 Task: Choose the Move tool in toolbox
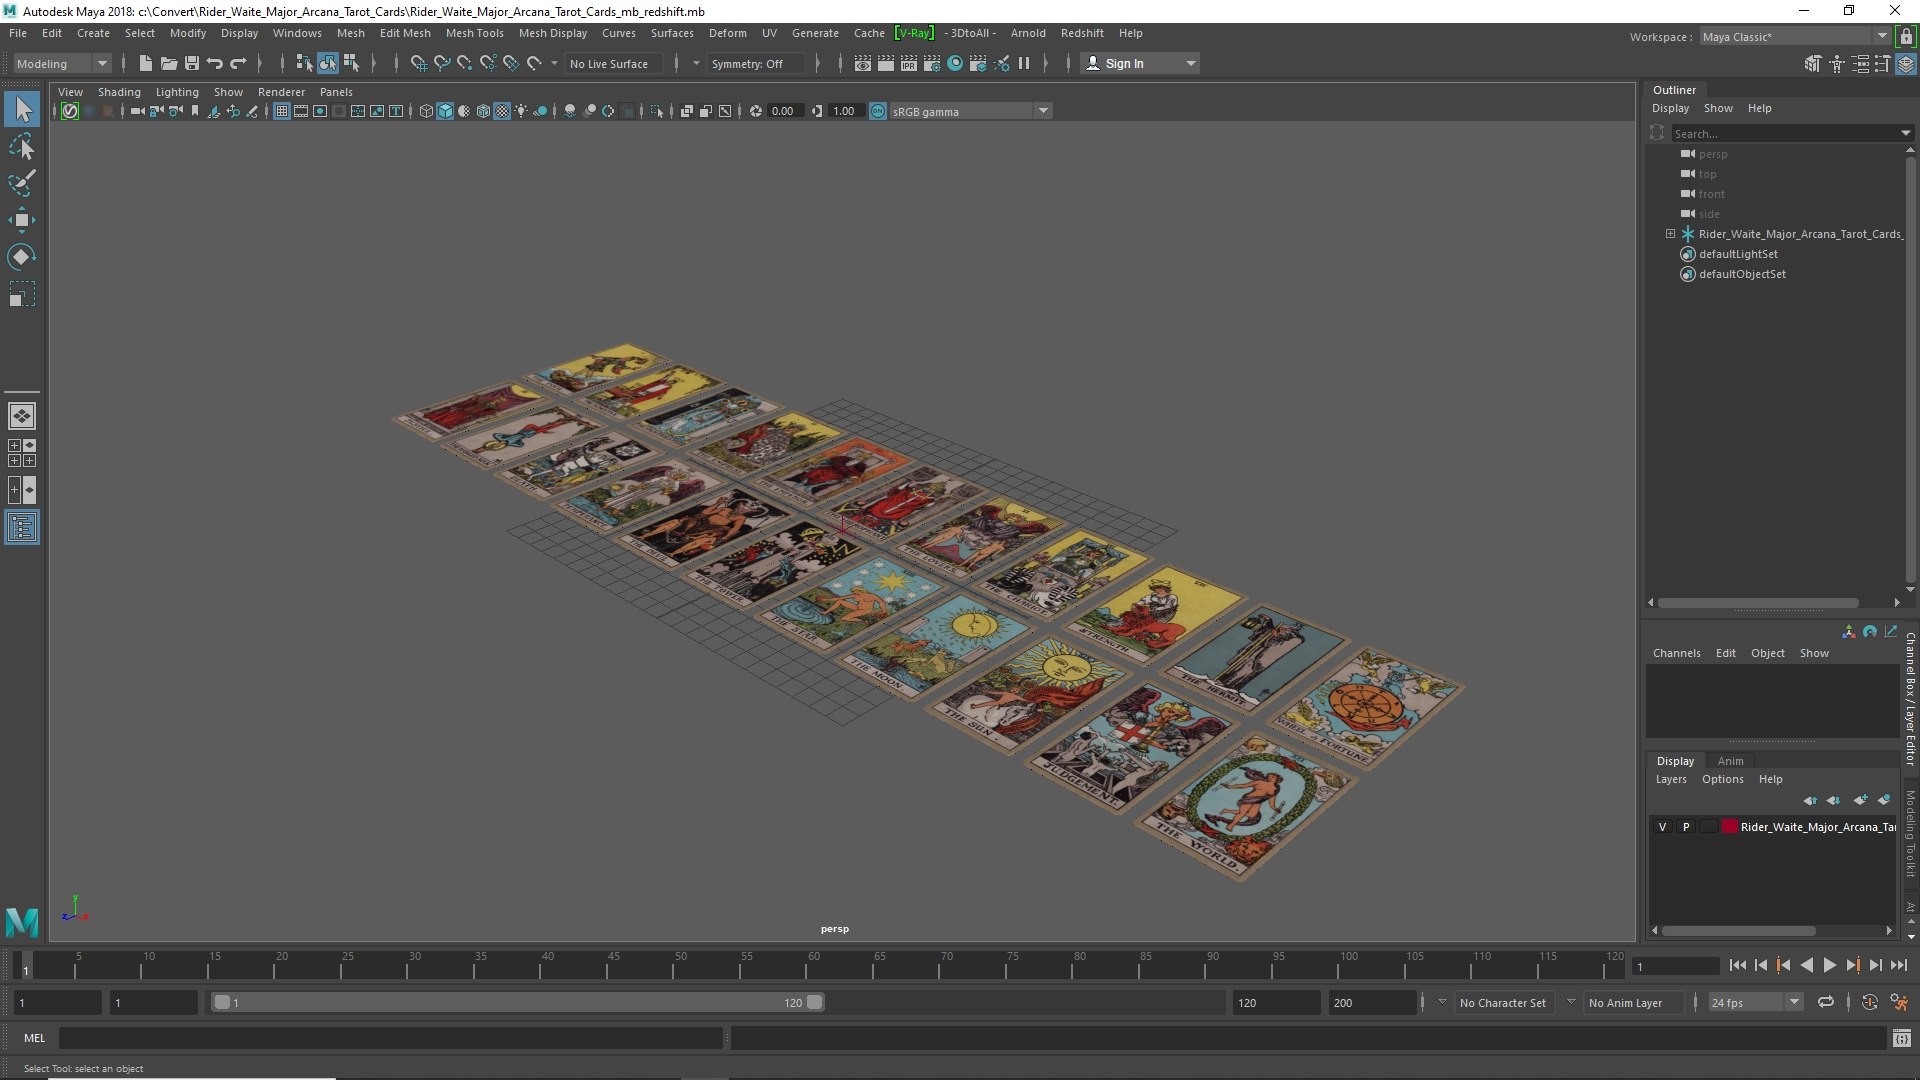point(22,220)
